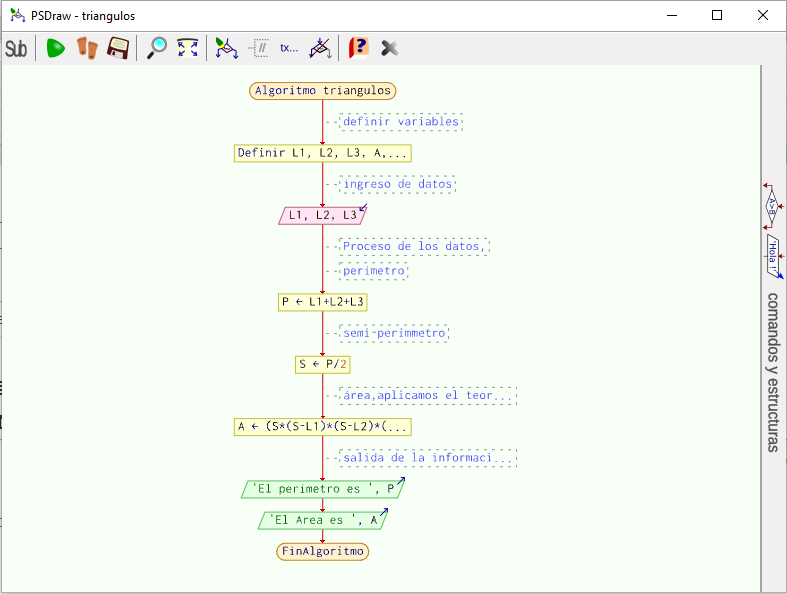Toggle comments display with // icon
This screenshot has height=594, width=787.
point(259,48)
